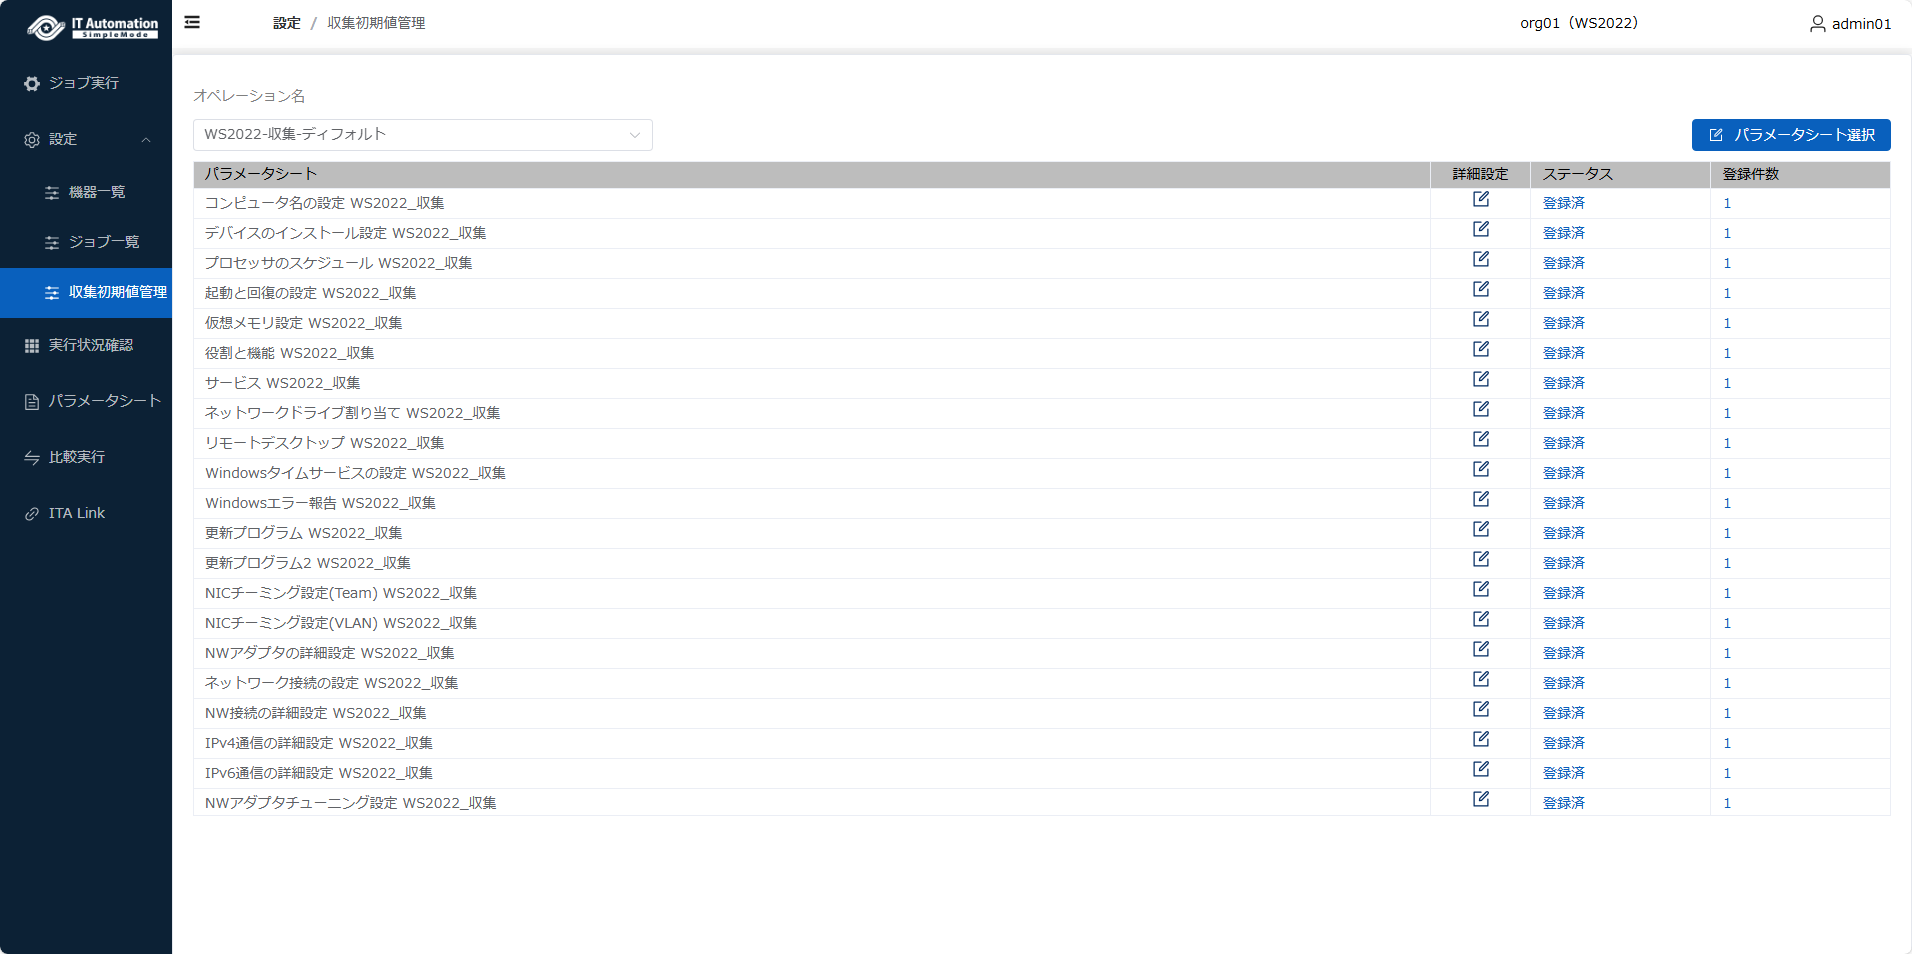Viewport: 1912px width, 954px height.
Task: Open detail settings for 更新プログラム2 row
Action: 1481,560
